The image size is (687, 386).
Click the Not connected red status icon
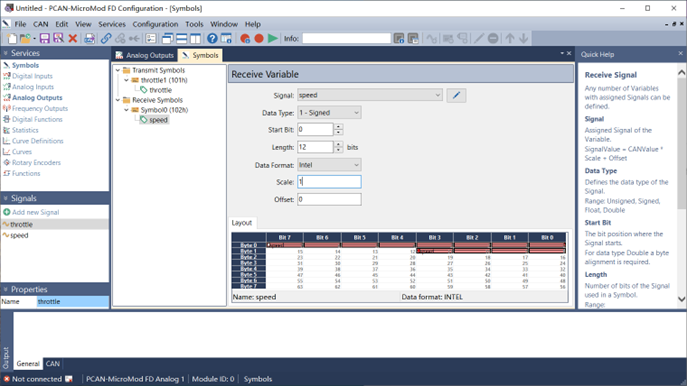click(x=6, y=379)
